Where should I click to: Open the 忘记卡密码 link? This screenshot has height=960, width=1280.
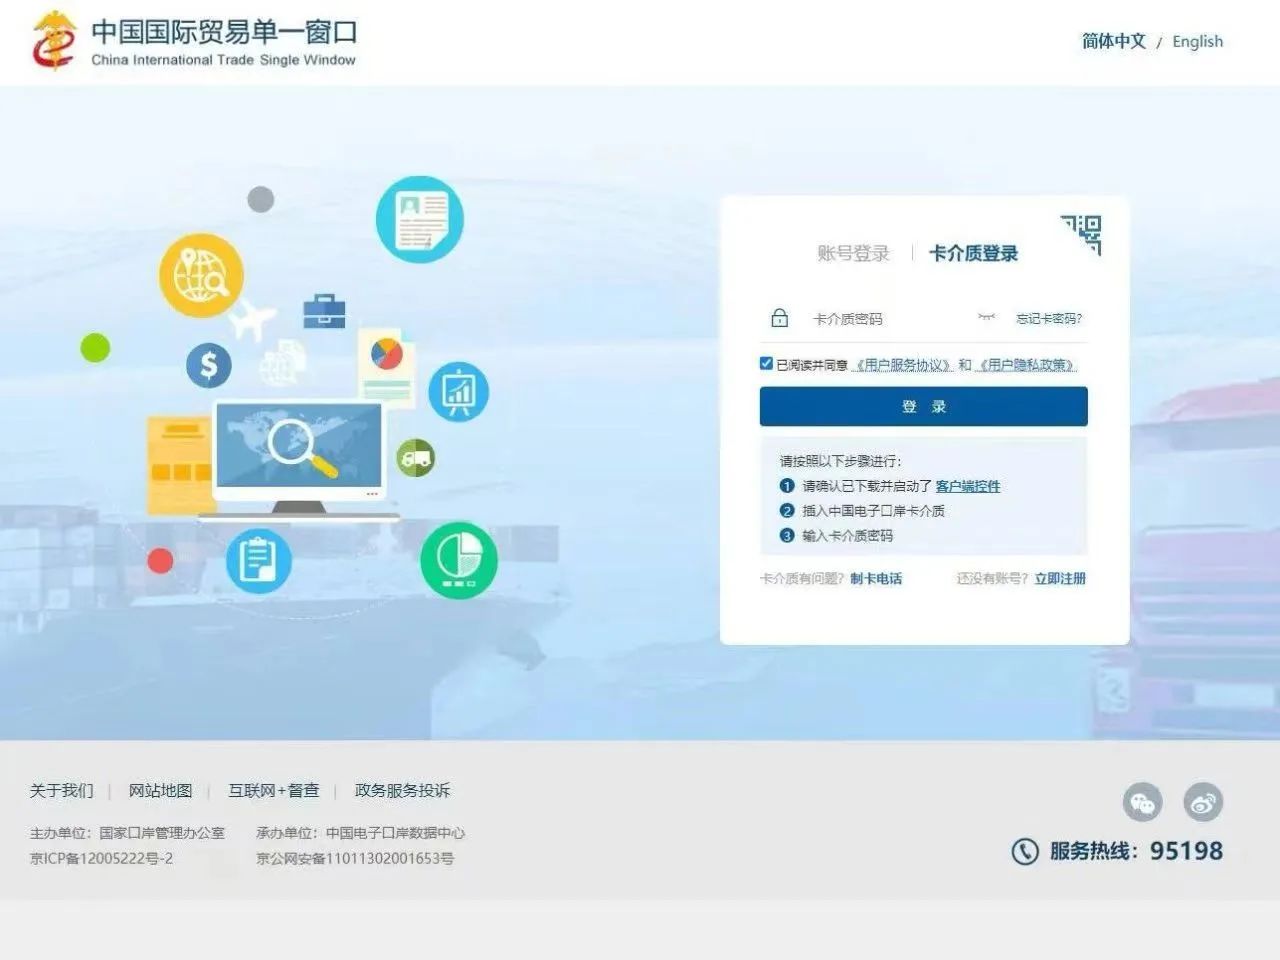[1049, 319]
